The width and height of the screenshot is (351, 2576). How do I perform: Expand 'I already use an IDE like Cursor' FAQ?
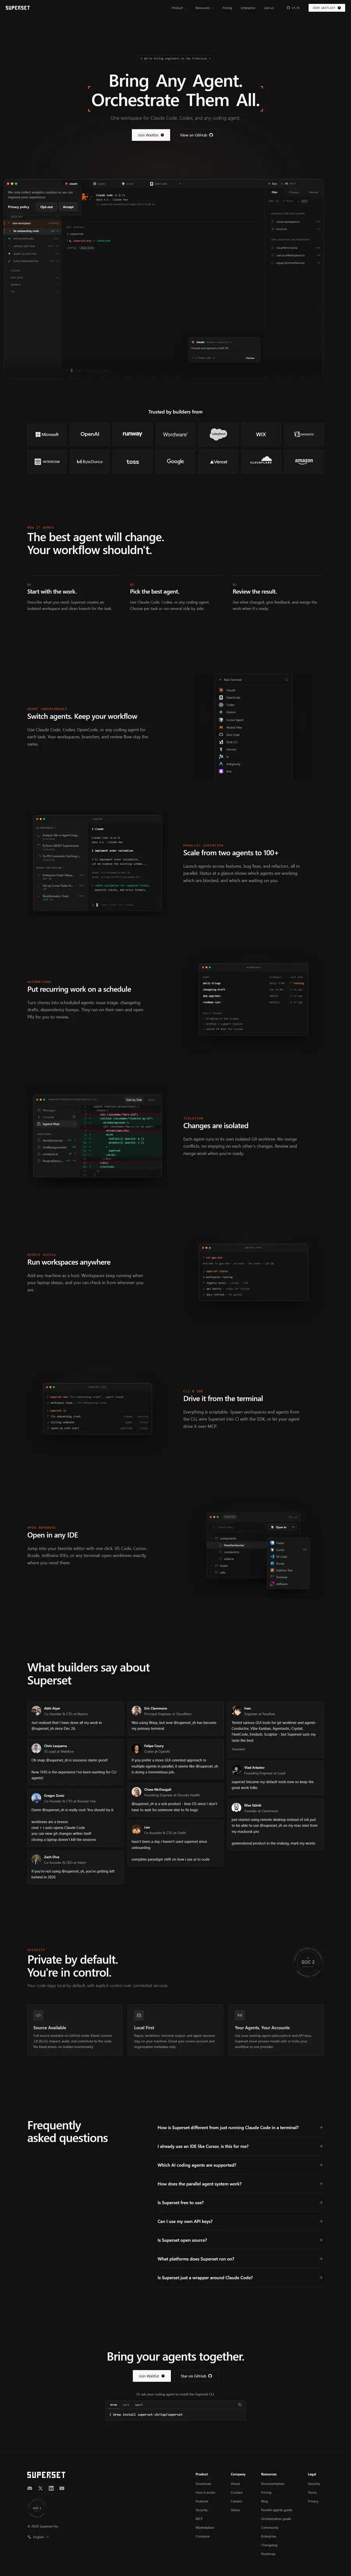click(240, 2146)
